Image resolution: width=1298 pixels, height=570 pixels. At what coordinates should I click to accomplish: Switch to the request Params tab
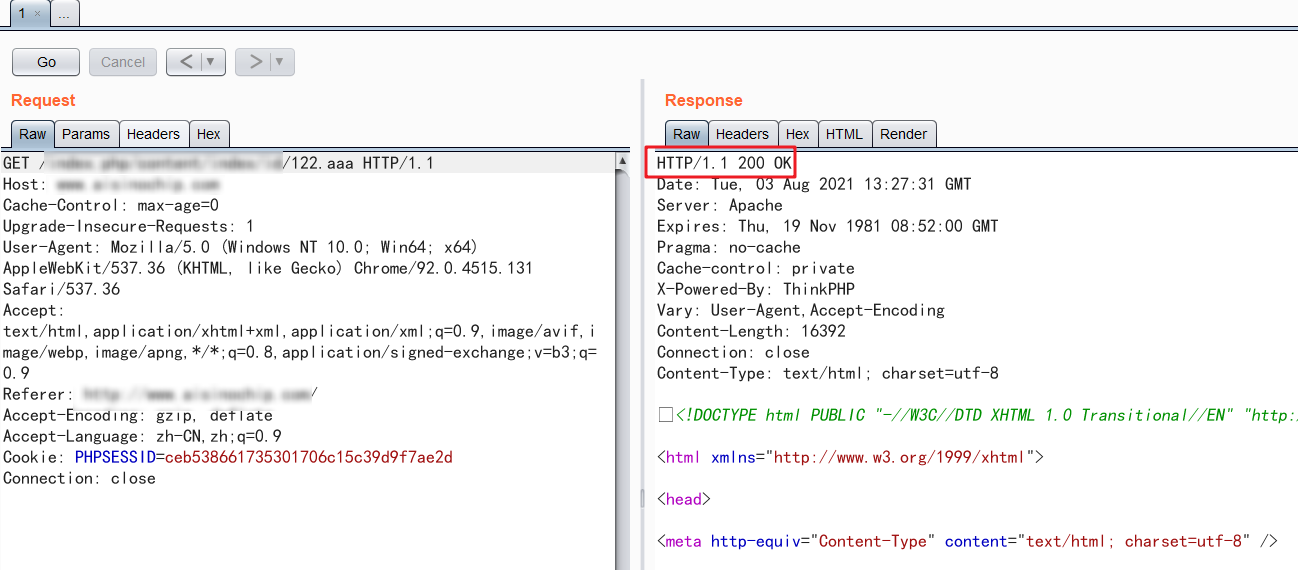[x=86, y=134]
